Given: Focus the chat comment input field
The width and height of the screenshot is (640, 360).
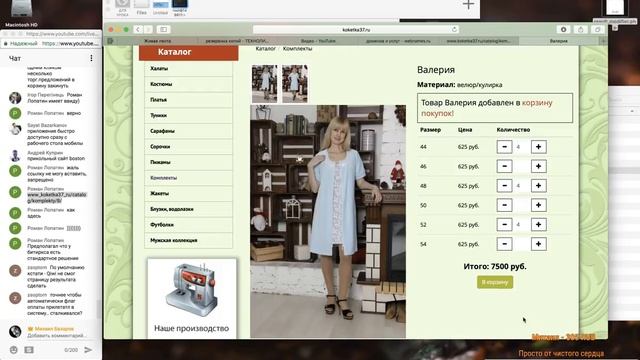Looking at the screenshot, I should tap(56, 336).
